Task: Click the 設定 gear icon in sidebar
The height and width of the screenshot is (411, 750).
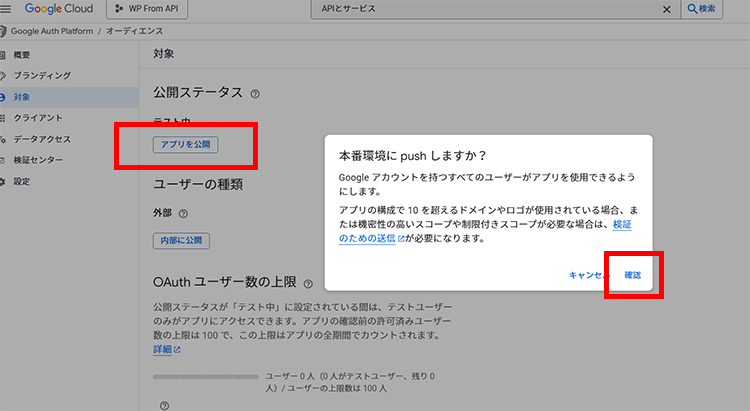Action: 4,182
